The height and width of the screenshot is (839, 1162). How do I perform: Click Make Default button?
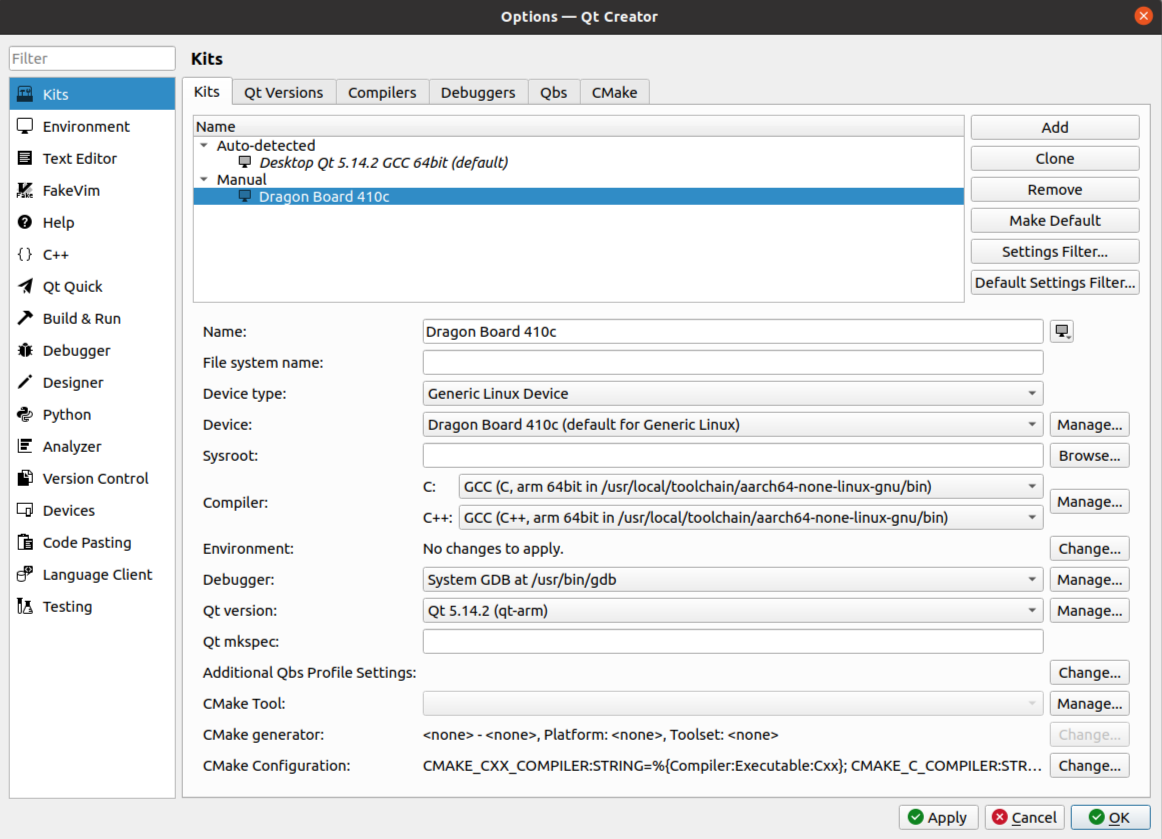(x=1055, y=221)
